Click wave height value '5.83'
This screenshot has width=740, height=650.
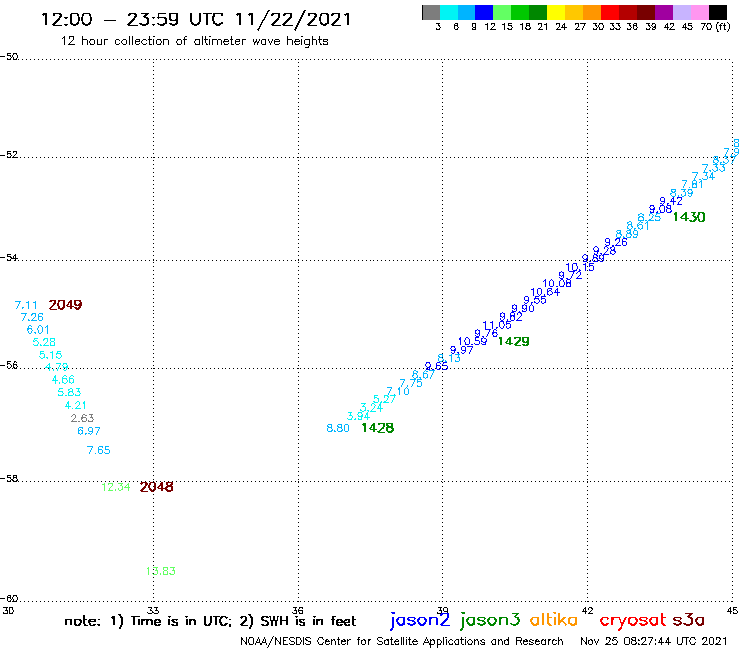tap(69, 392)
